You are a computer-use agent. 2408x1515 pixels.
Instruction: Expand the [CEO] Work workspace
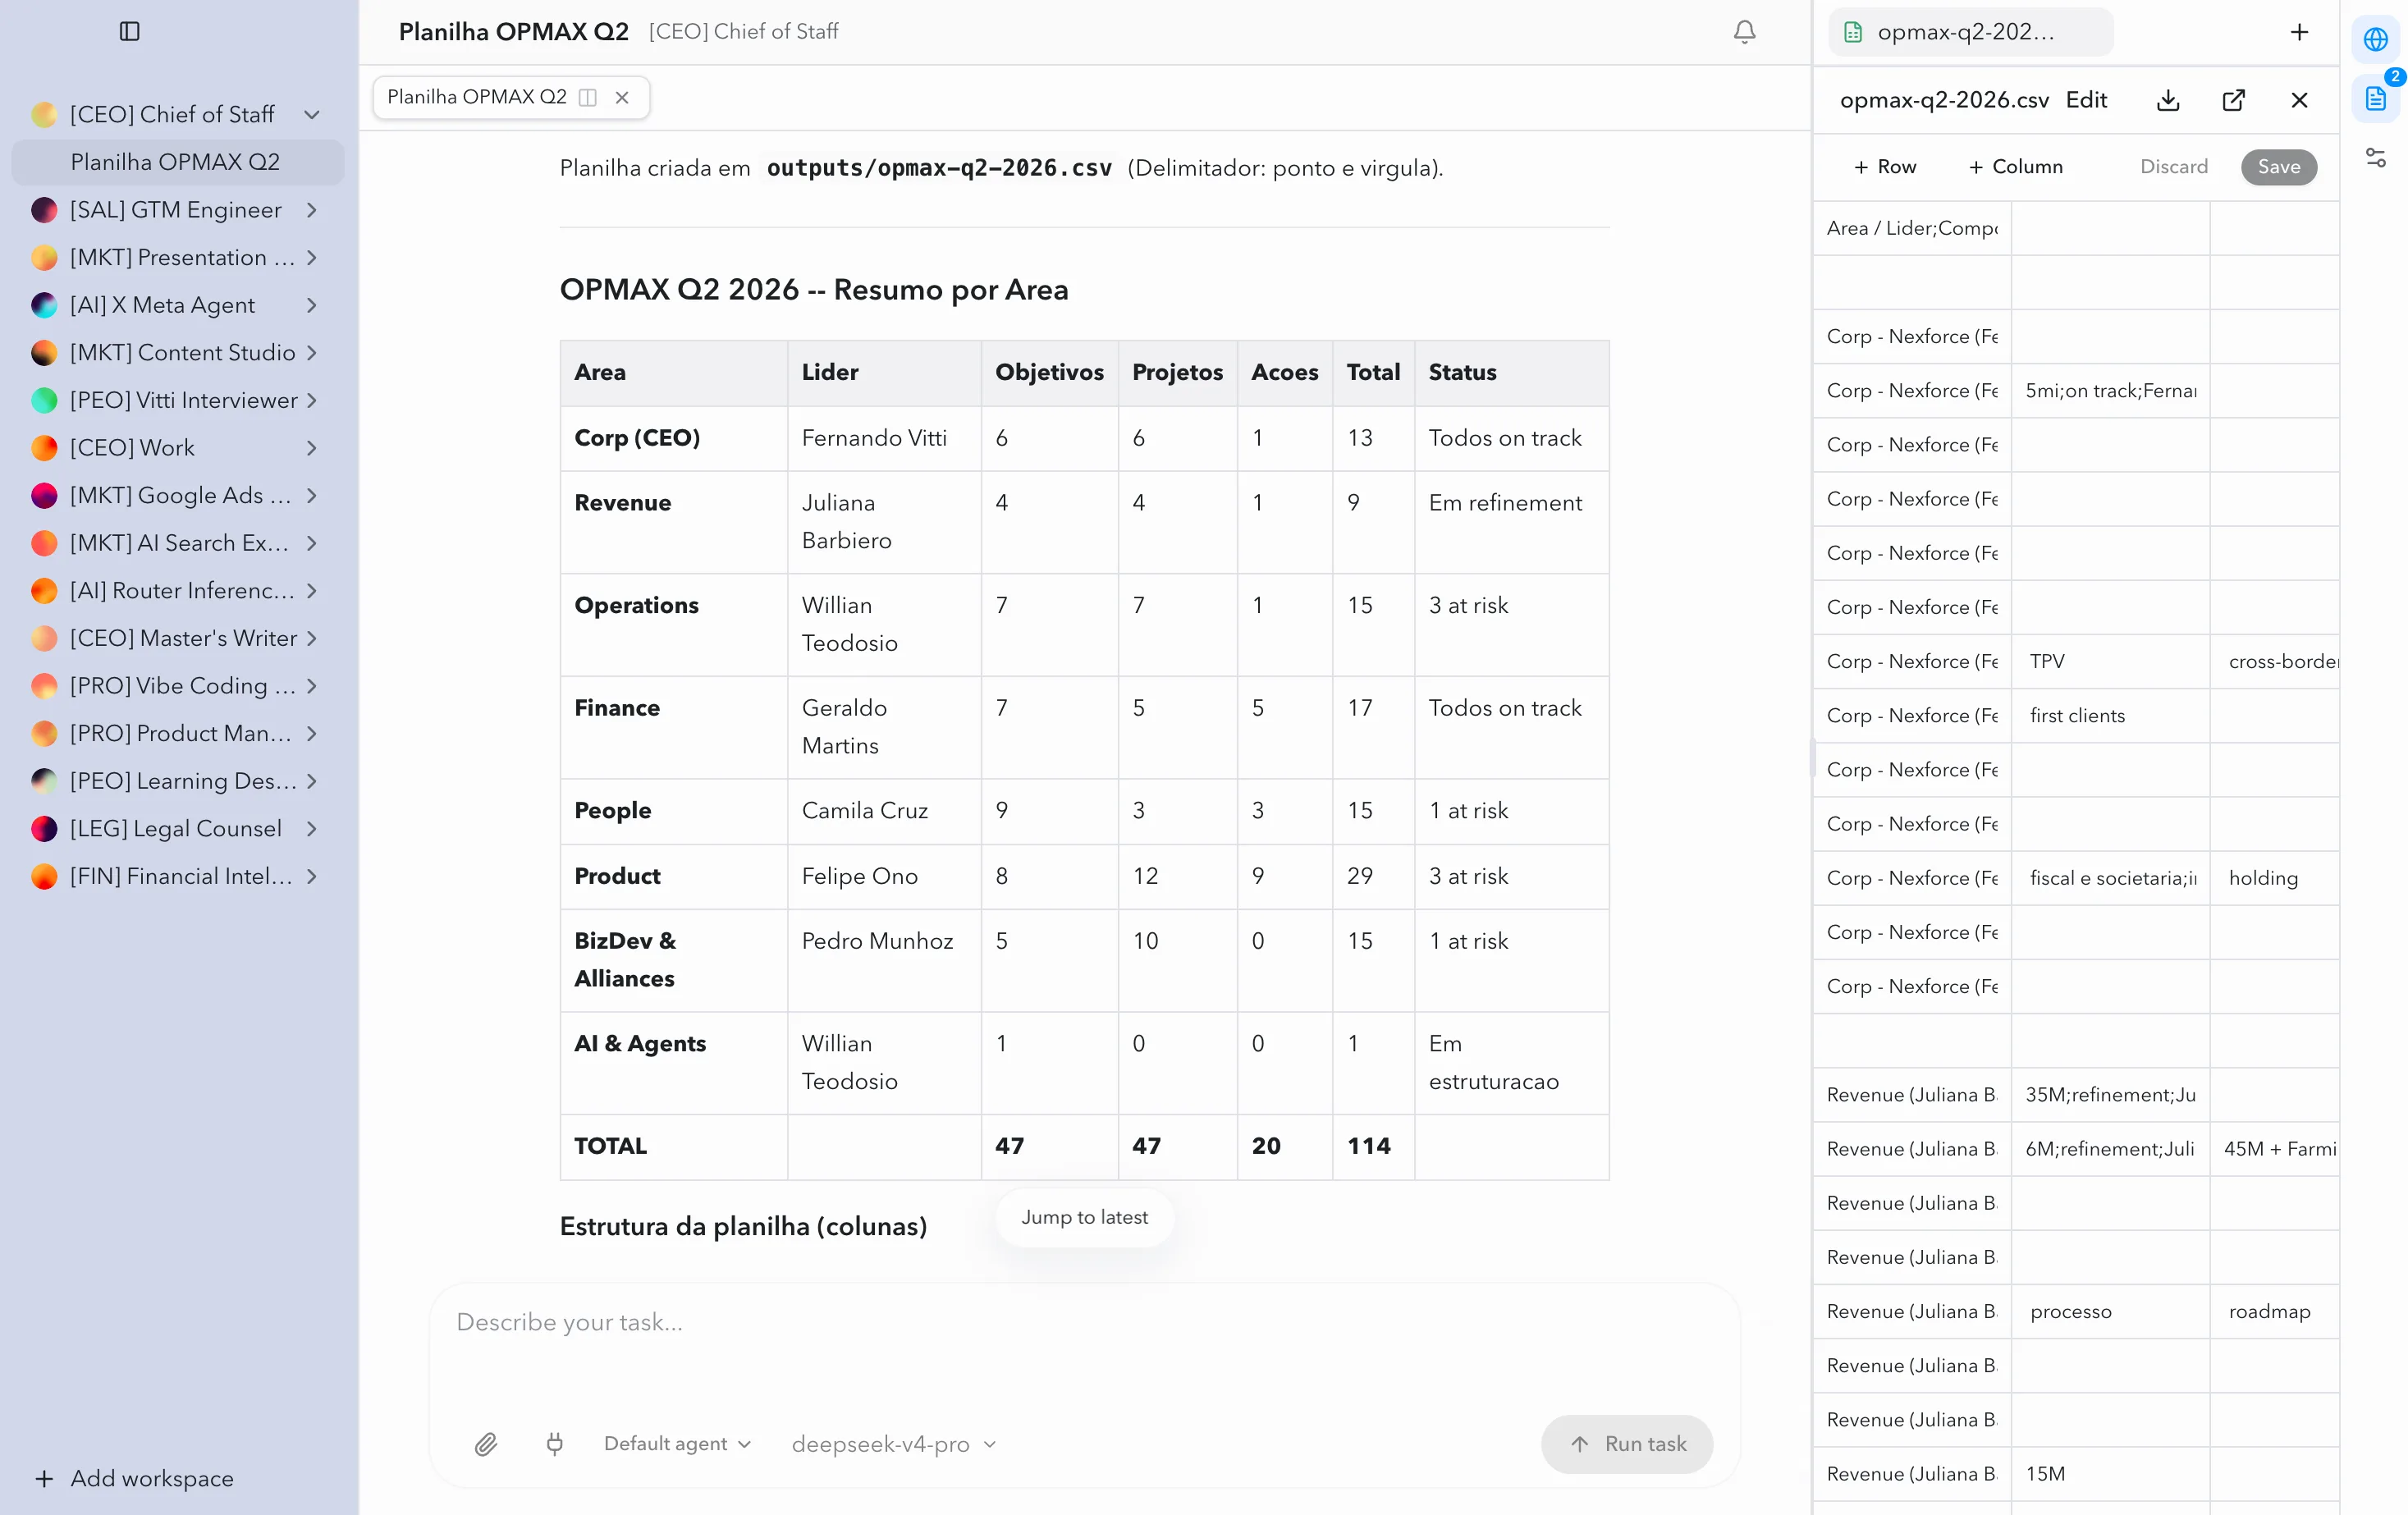[x=312, y=448]
